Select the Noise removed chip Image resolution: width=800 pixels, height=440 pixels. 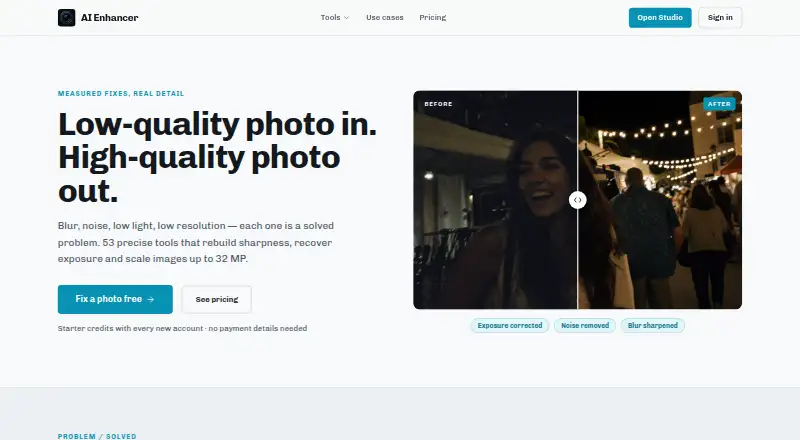pyautogui.click(x=585, y=325)
